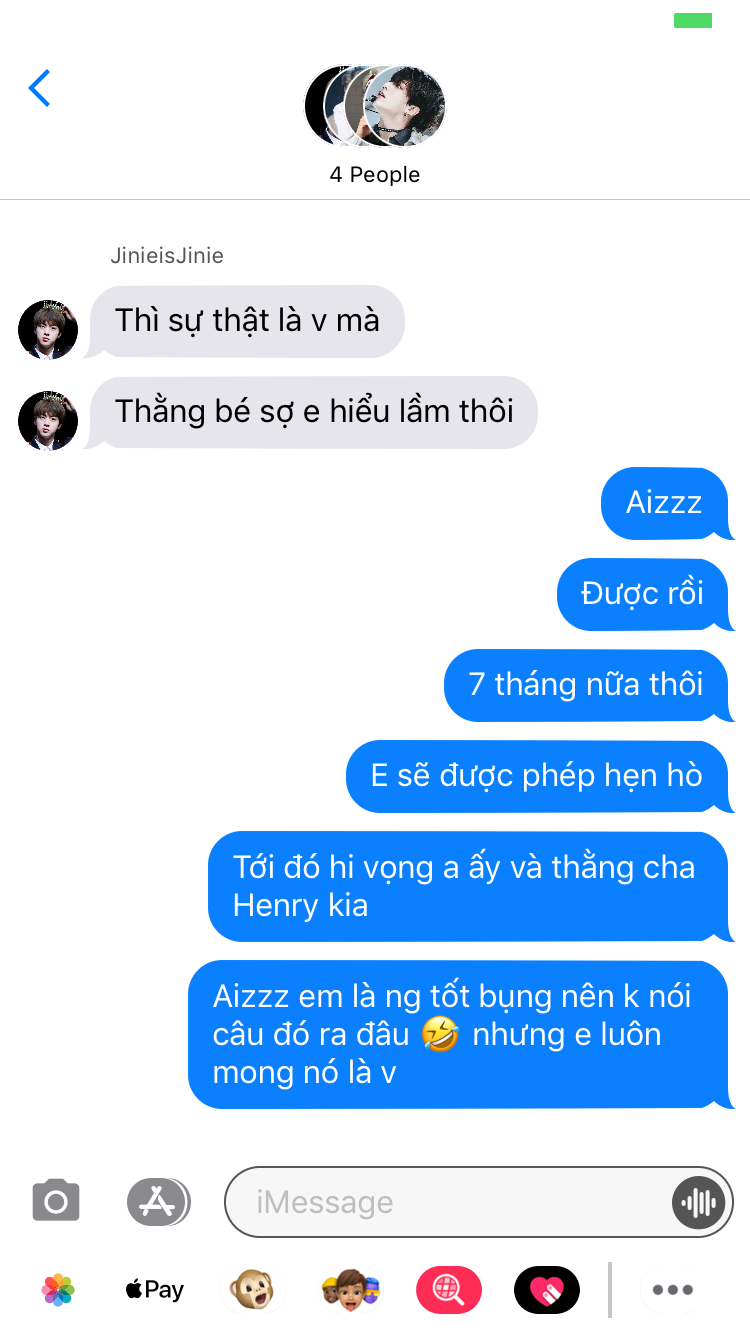Tap the audio record waveform button
Viewport: 750px width, 1334px height.
pos(698,1202)
